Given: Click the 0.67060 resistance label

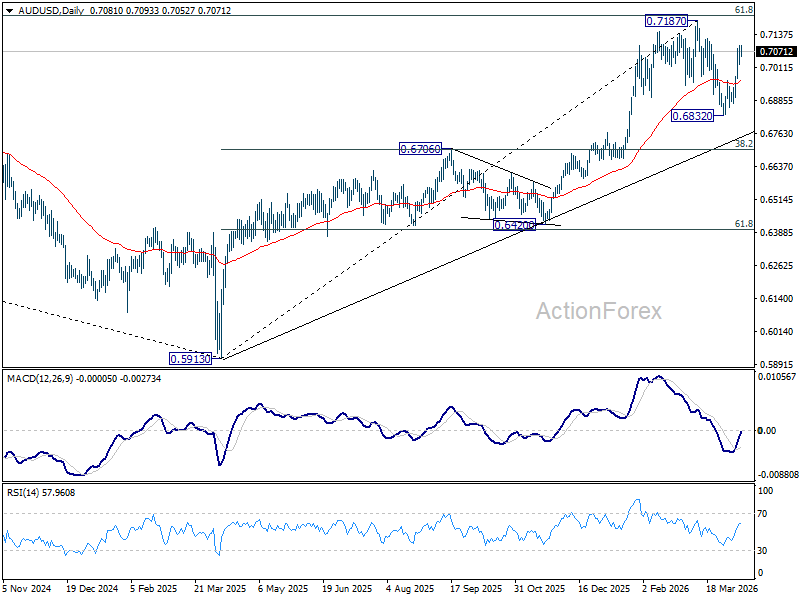Looking at the screenshot, I should pyautogui.click(x=420, y=149).
